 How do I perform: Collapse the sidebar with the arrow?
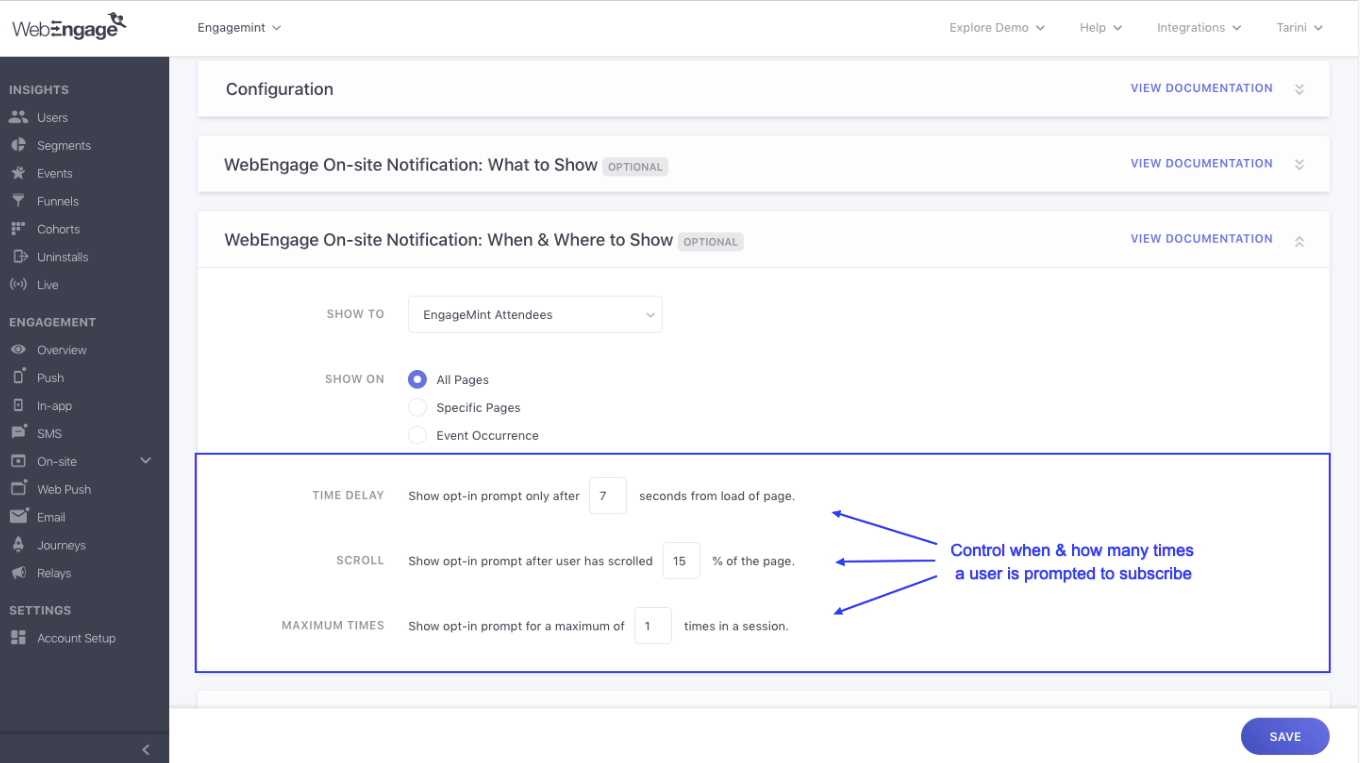145,749
